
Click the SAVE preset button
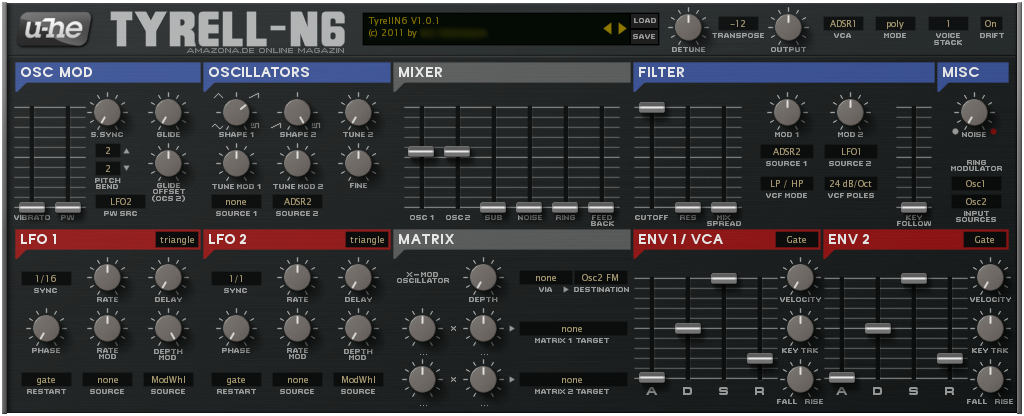pos(643,37)
